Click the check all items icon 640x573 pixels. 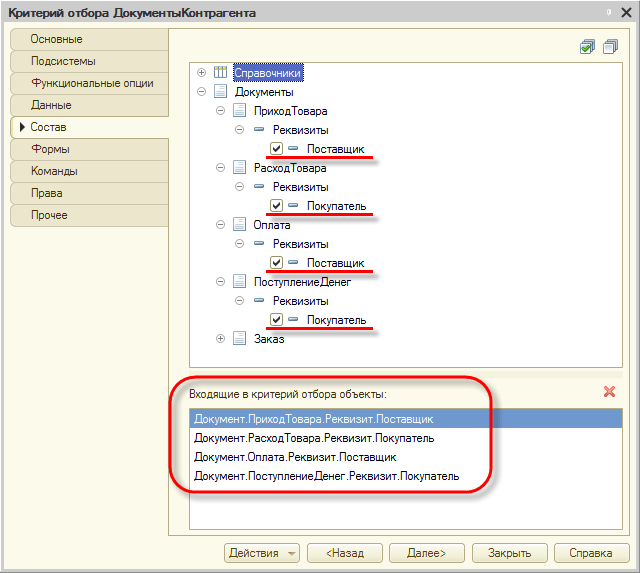587,47
